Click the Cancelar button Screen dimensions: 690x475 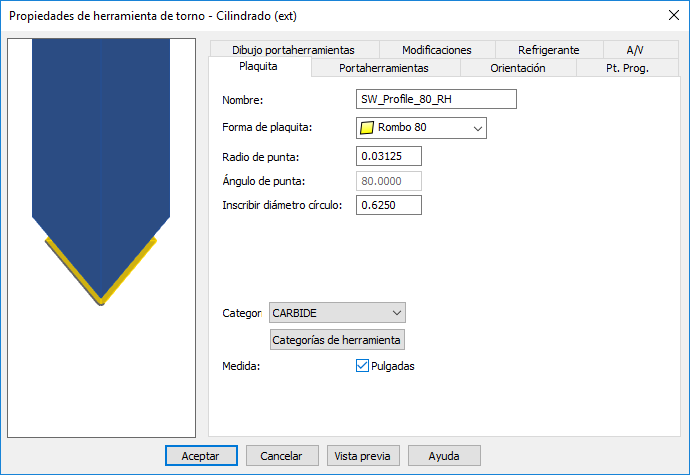[282, 456]
